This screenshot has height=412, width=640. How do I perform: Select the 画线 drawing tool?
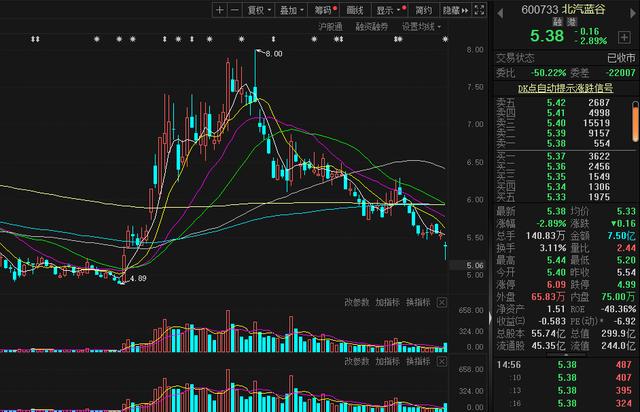[355, 10]
